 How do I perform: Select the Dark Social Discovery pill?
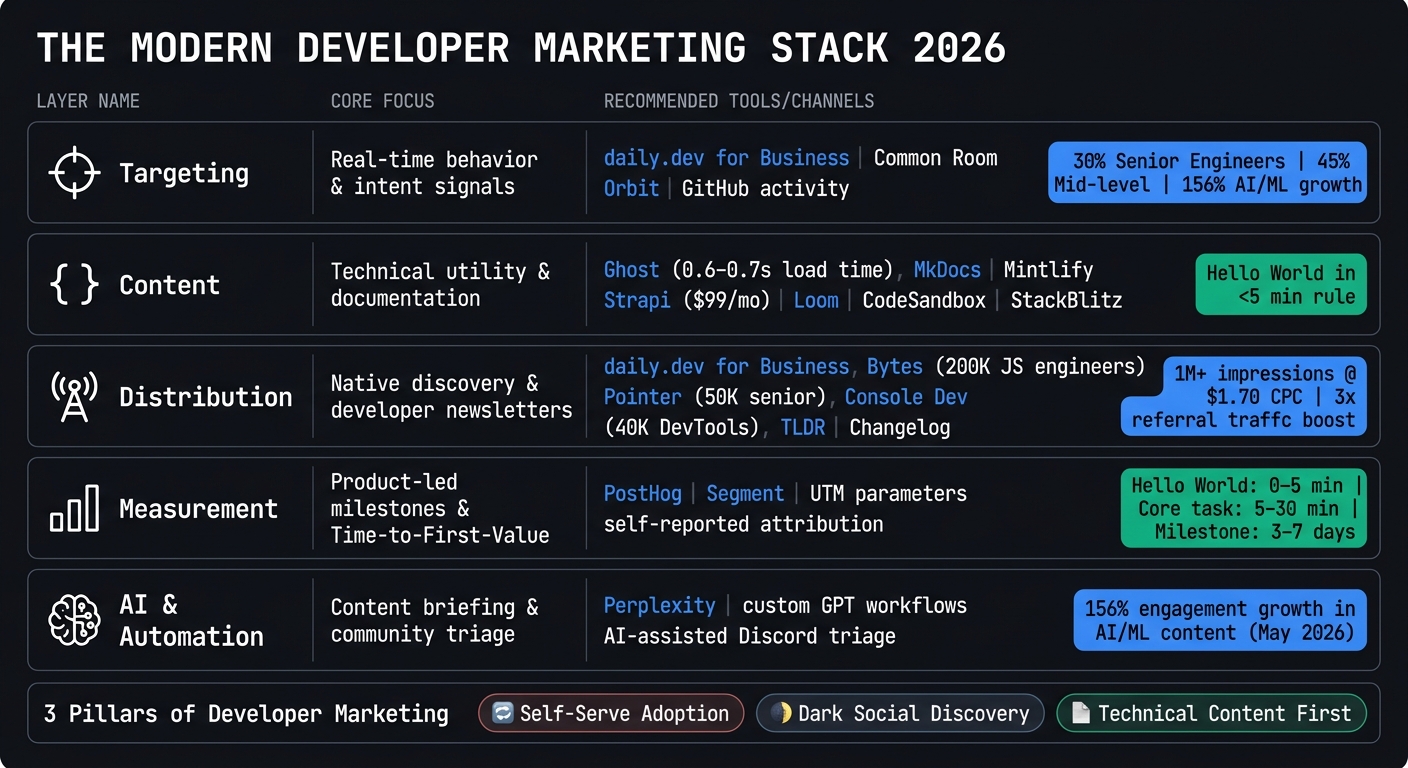tap(900, 713)
